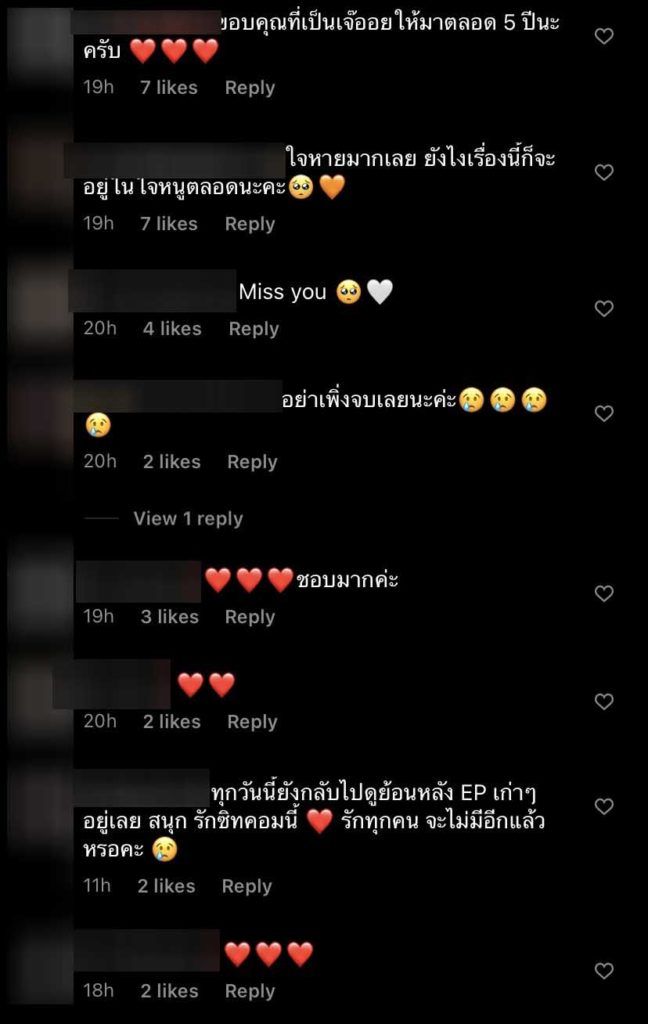The width and height of the screenshot is (648, 1024).
Task: Open the "2 likes" list on 11h comment
Action: (167, 886)
